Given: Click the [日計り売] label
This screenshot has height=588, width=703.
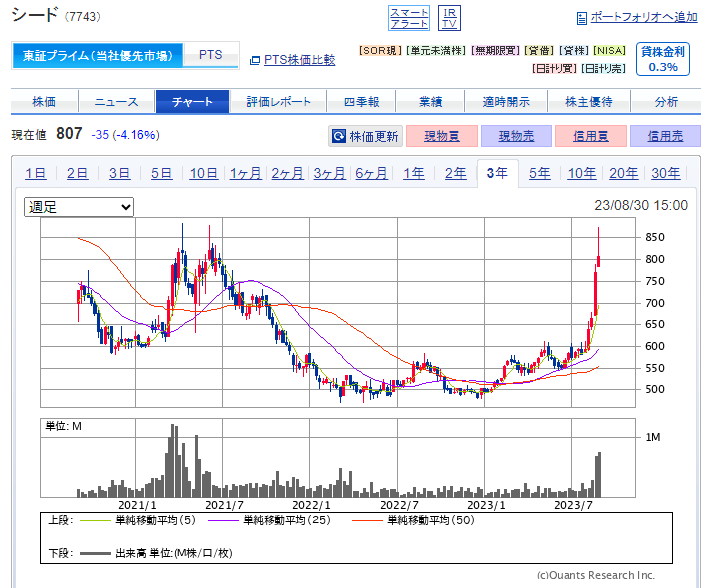Looking at the screenshot, I should click(603, 69).
